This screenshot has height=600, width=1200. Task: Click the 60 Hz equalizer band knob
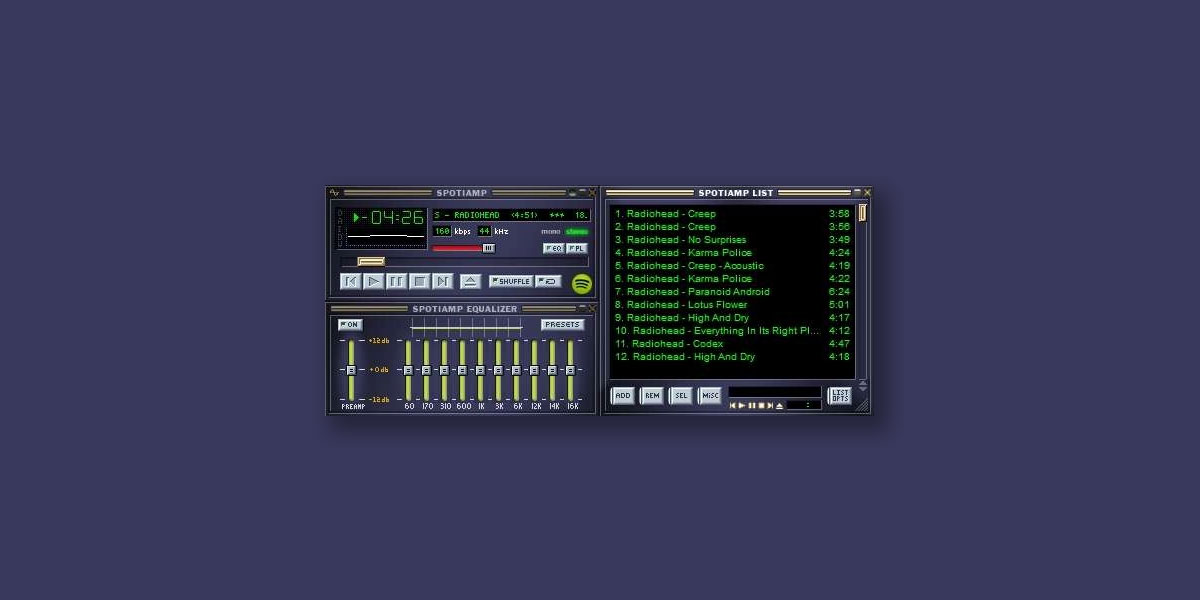point(408,370)
